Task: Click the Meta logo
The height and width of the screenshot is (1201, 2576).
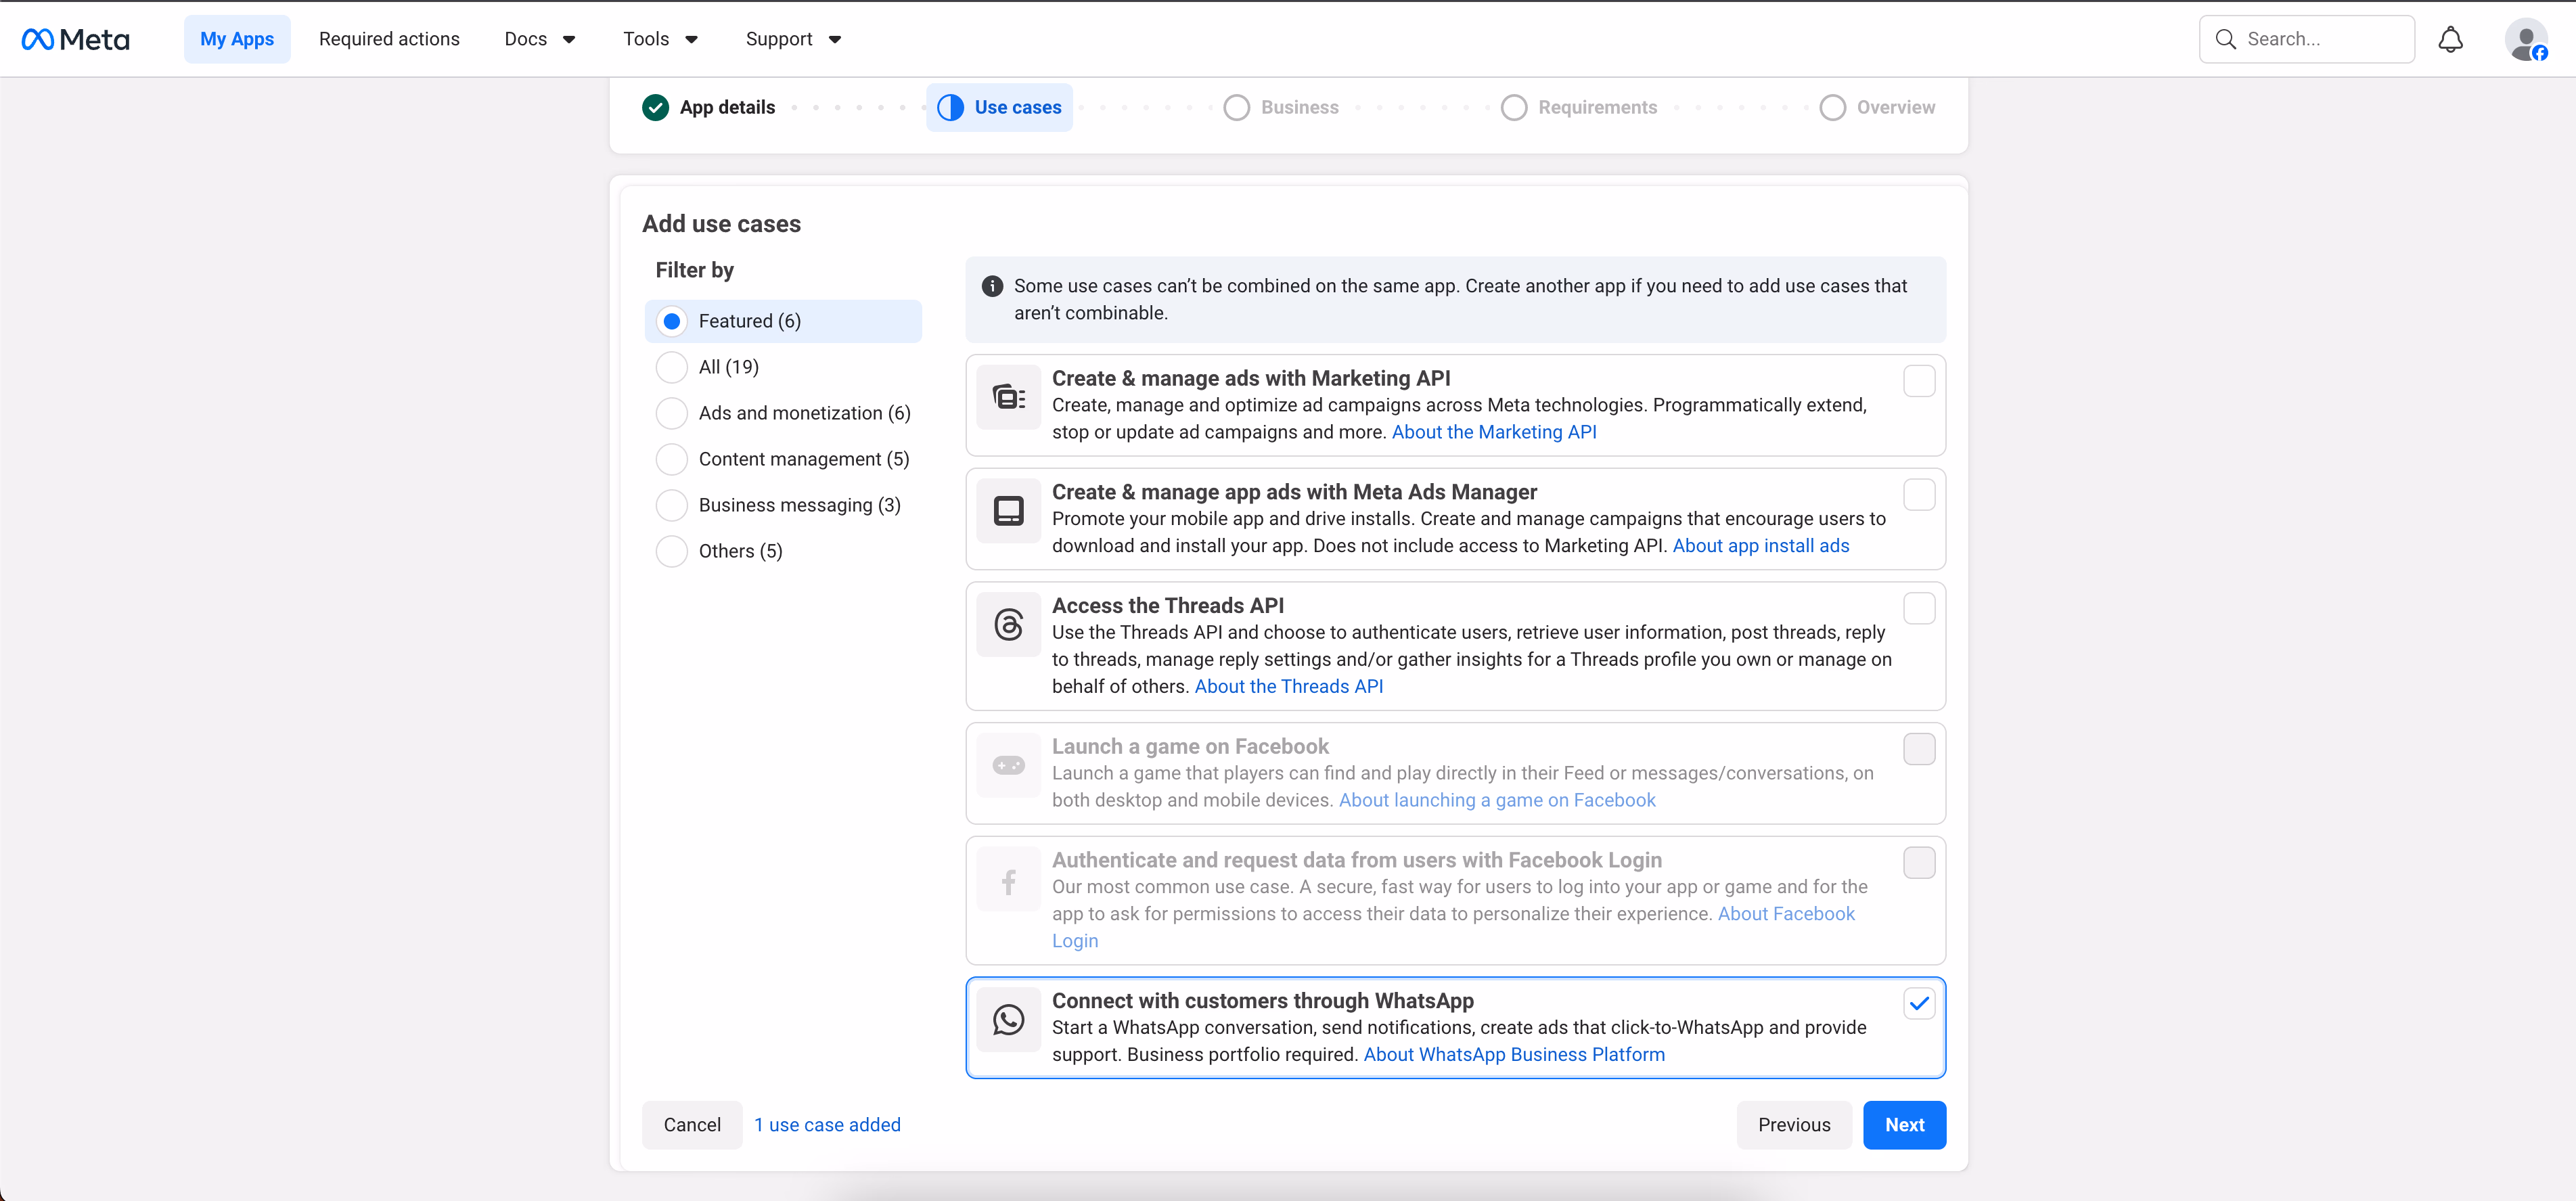Action: (x=75, y=39)
